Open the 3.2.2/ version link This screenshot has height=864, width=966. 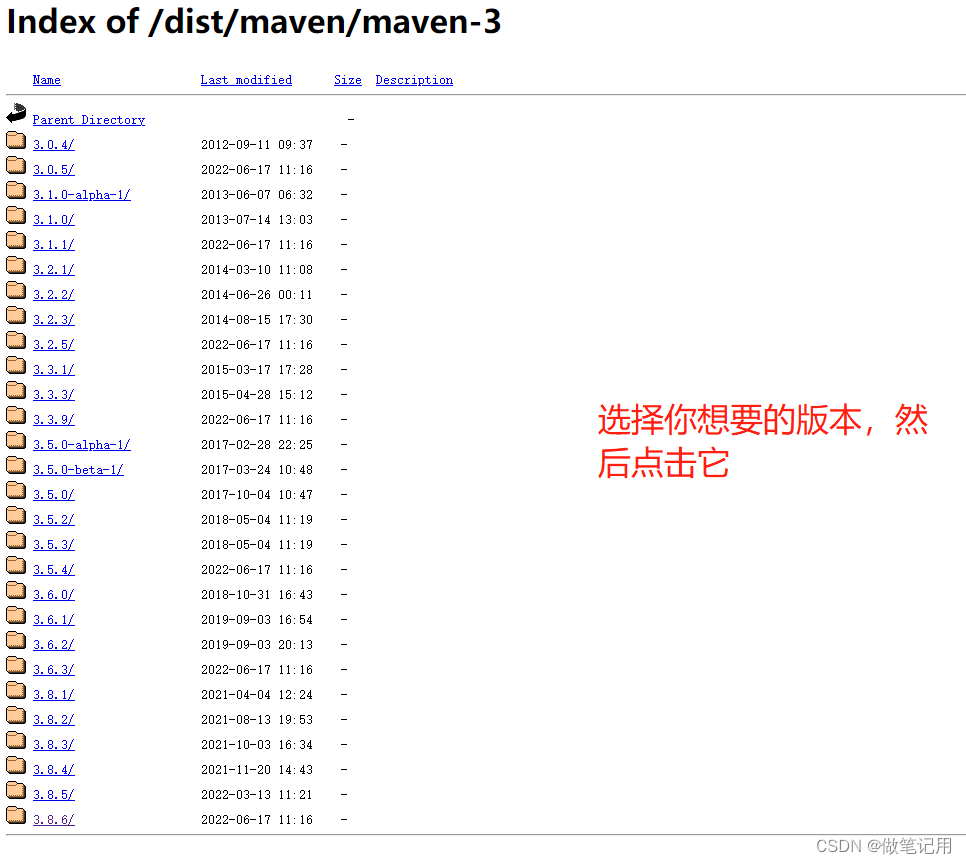[54, 295]
